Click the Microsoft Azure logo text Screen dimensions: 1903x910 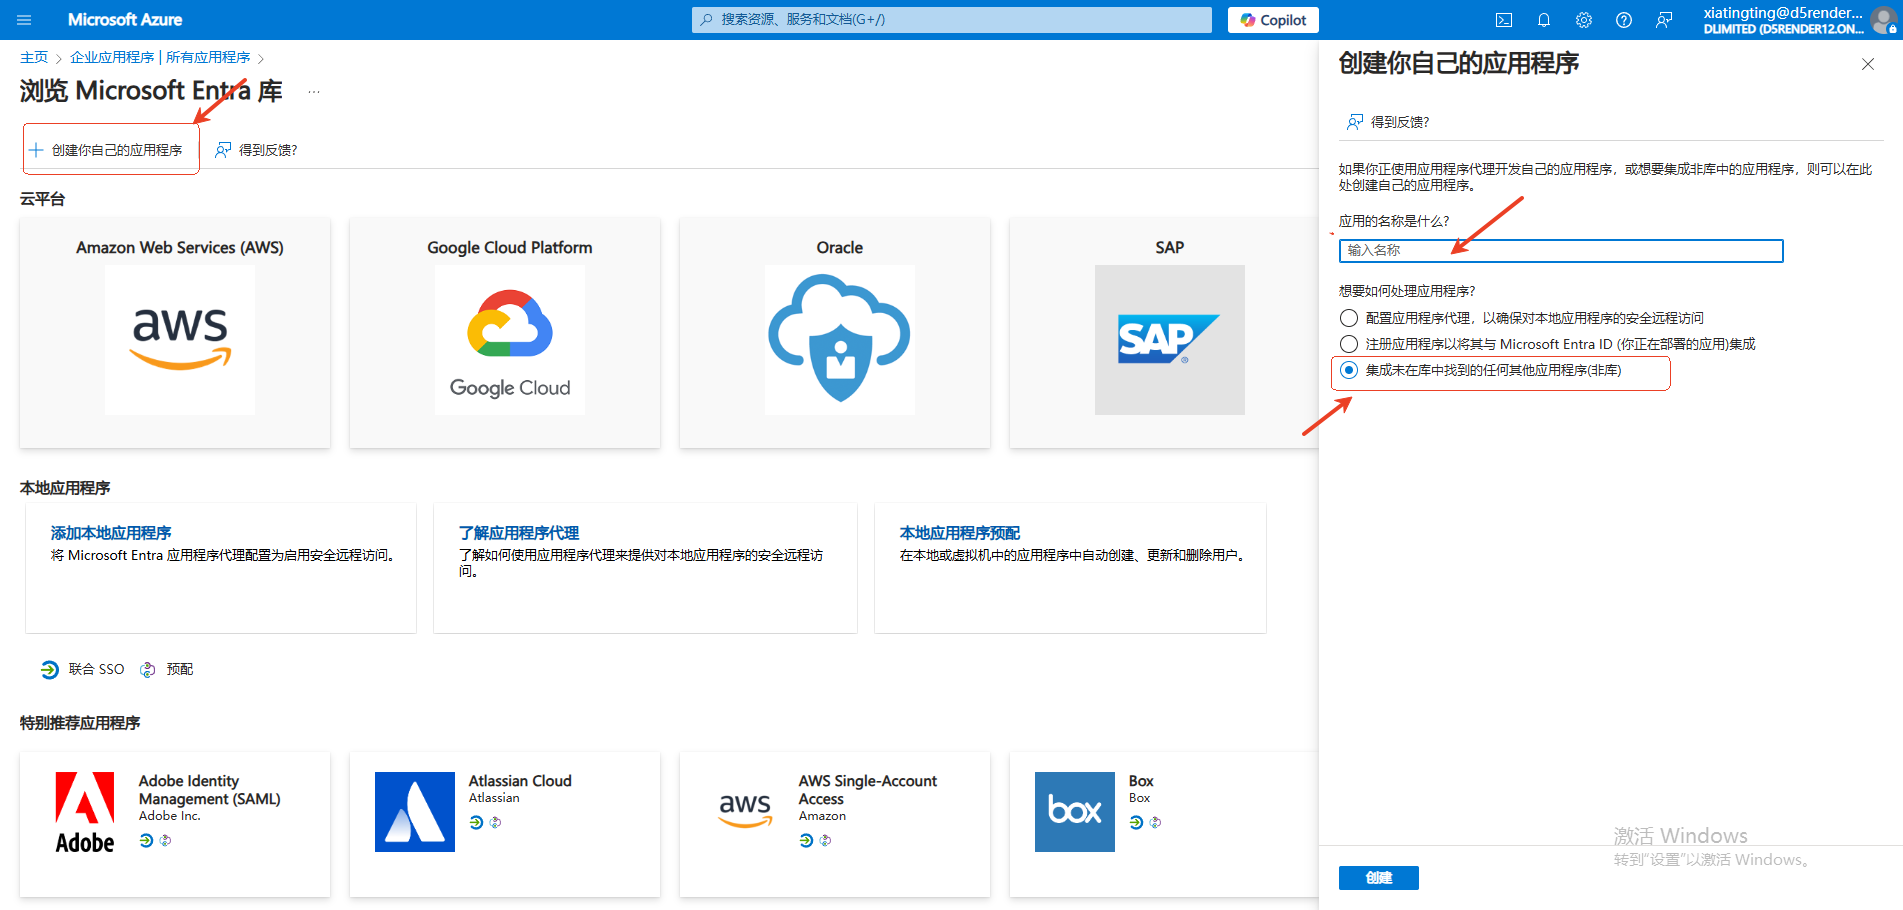(x=125, y=20)
